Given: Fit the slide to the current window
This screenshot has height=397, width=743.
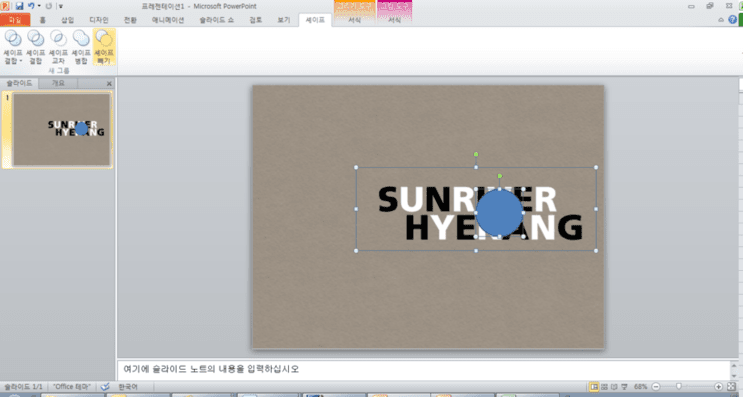Looking at the screenshot, I should pos(732,387).
